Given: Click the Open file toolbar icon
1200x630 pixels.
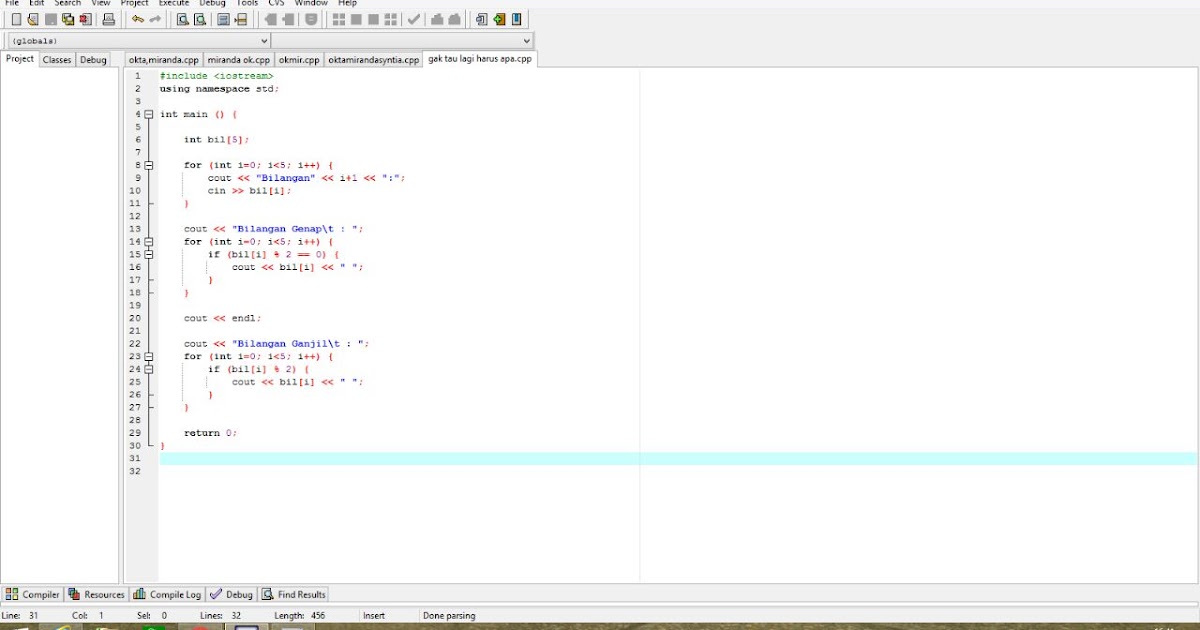Looking at the screenshot, I should click(x=33, y=19).
